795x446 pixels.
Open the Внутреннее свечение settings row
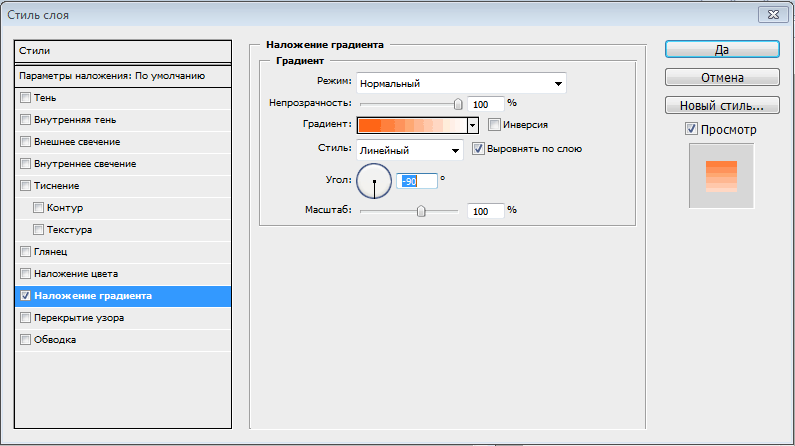coord(123,164)
